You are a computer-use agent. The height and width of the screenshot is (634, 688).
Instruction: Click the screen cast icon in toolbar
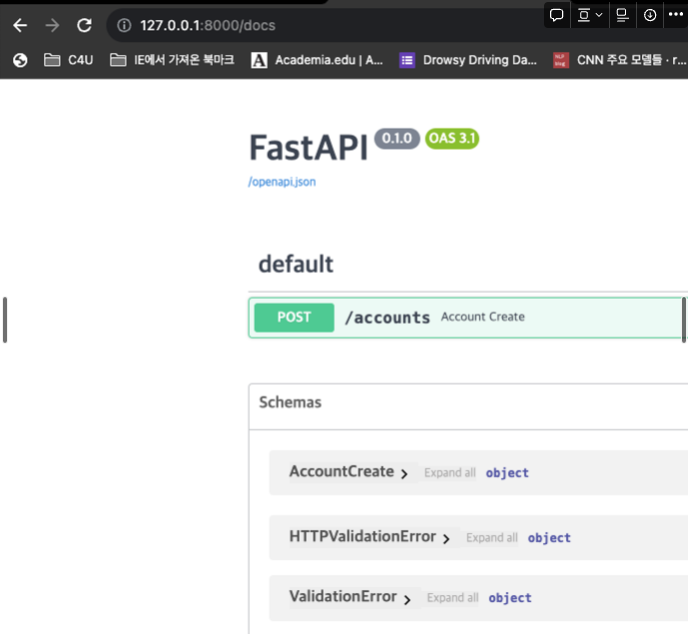622,15
